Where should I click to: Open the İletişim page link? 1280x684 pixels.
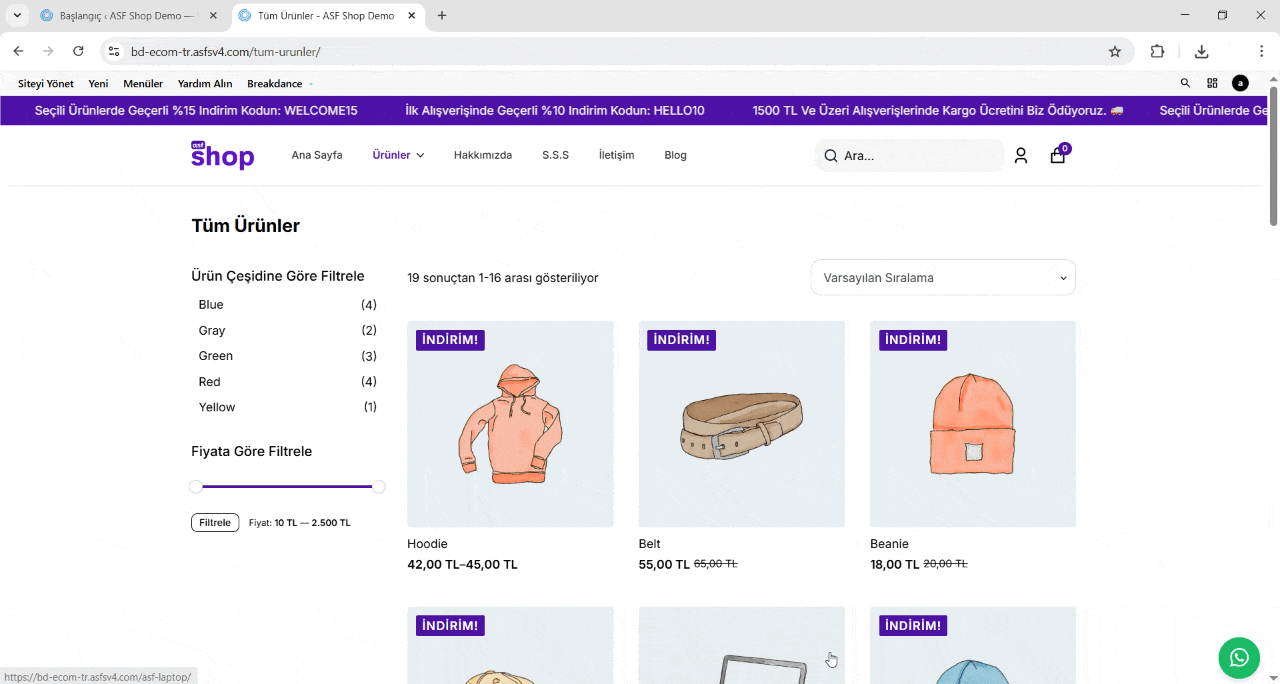click(x=616, y=155)
